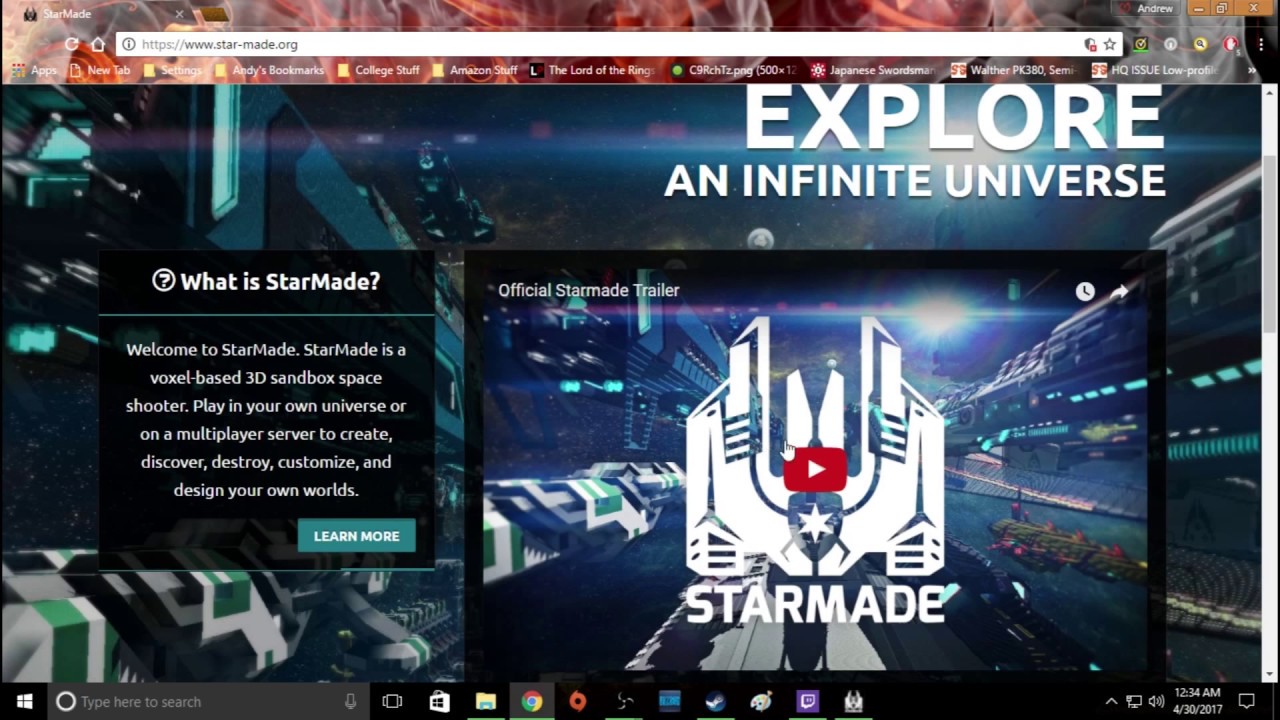Open the Japanese Swordsman bookmark
The width and height of the screenshot is (1280, 720).
click(x=874, y=70)
